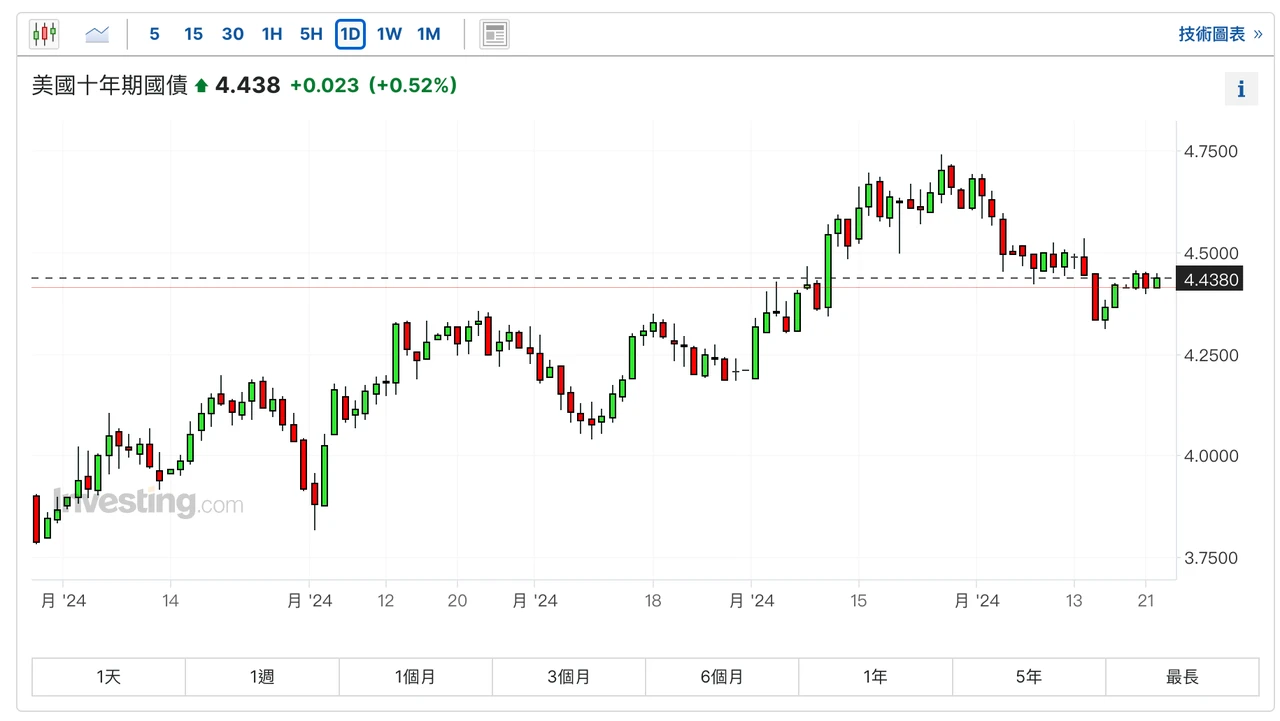The image size is (1280, 721).
Task: Switch to the 3個月 range
Action: click(x=568, y=677)
